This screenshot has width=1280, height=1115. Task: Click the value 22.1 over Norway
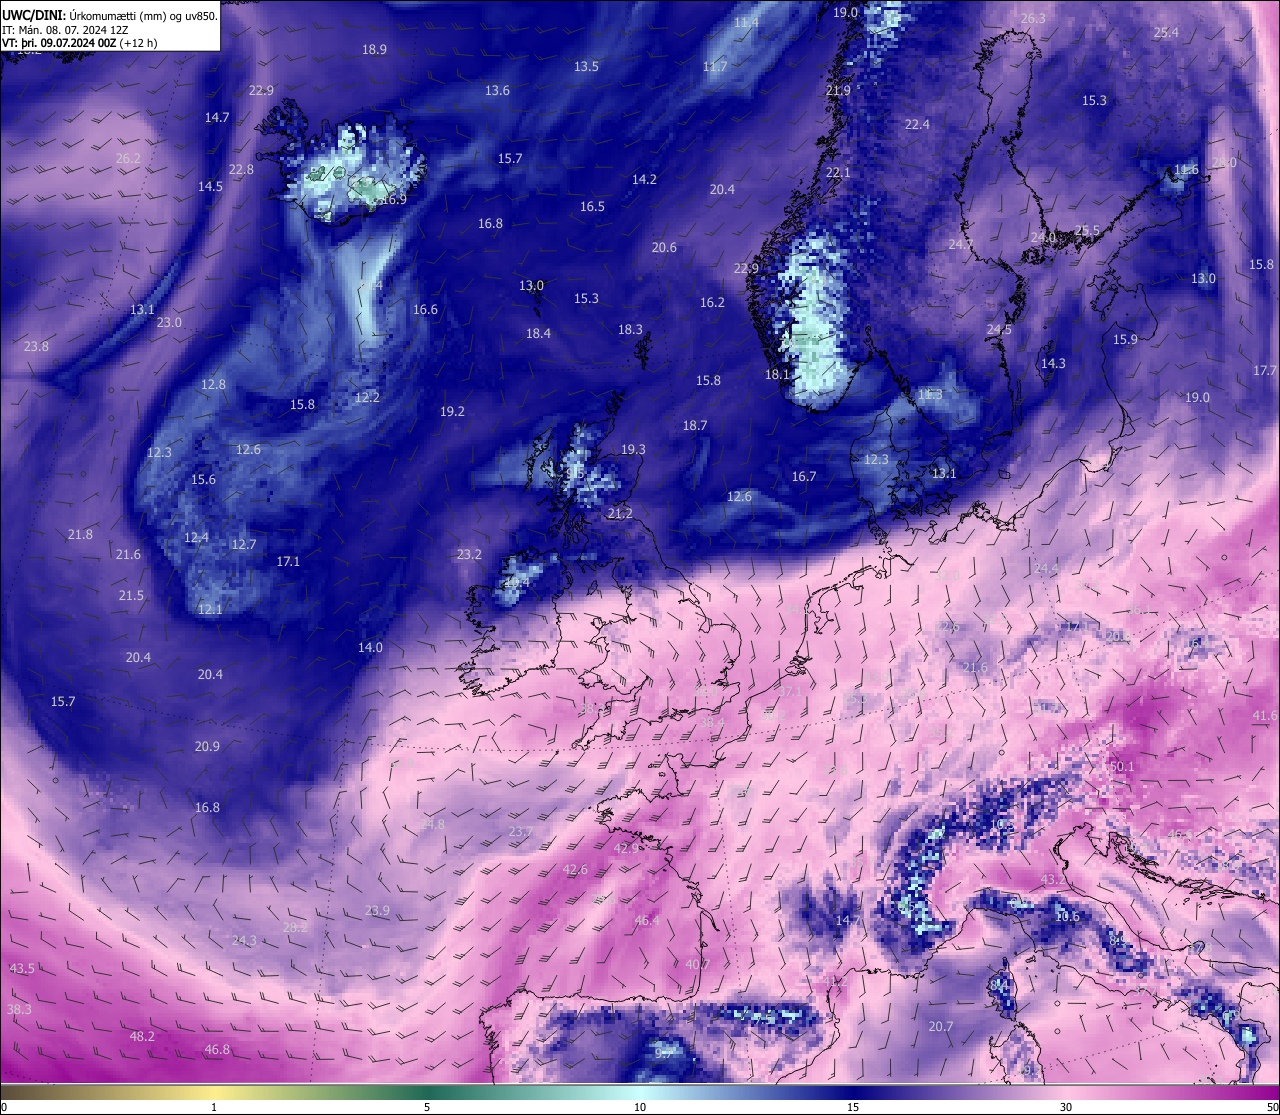click(838, 172)
